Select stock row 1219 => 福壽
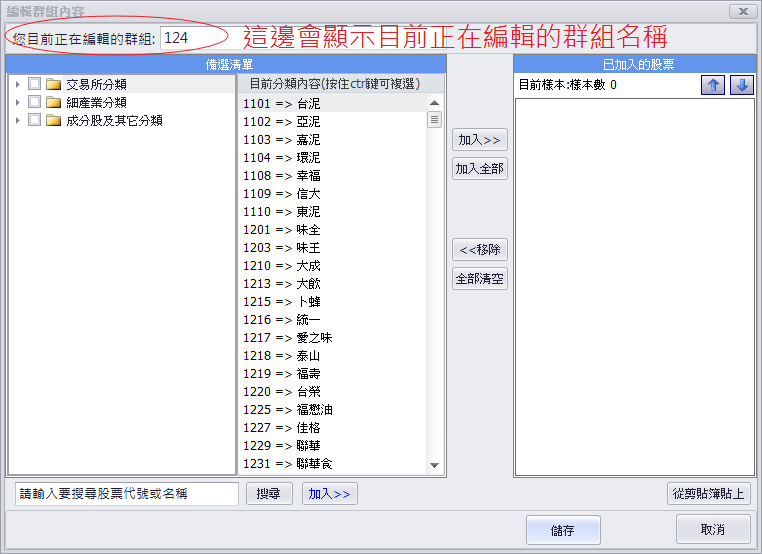This screenshot has height=554, width=762. pyautogui.click(x=333, y=373)
